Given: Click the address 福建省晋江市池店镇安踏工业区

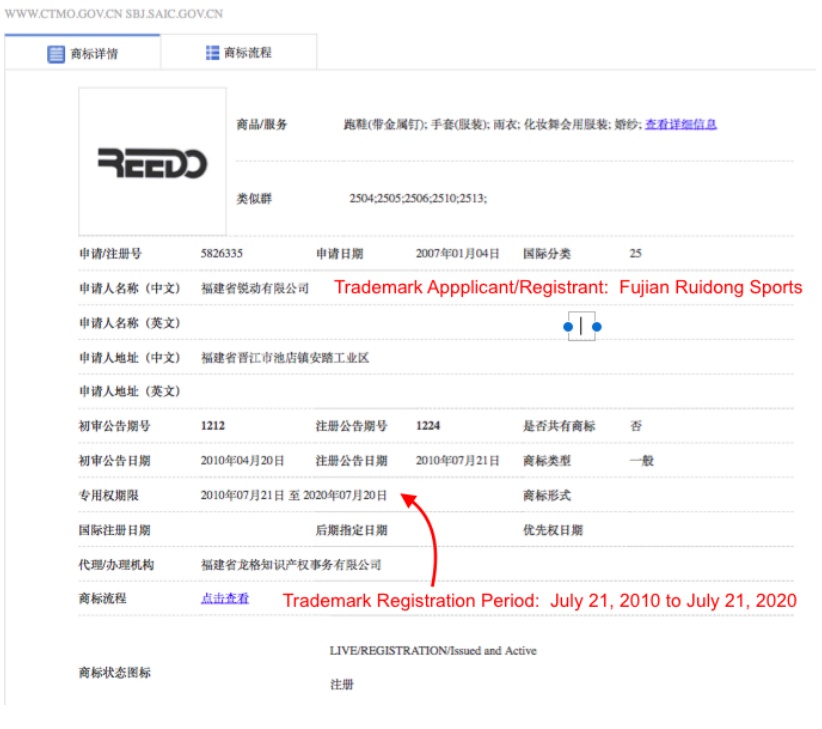Looking at the screenshot, I should click(x=285, y=358).
